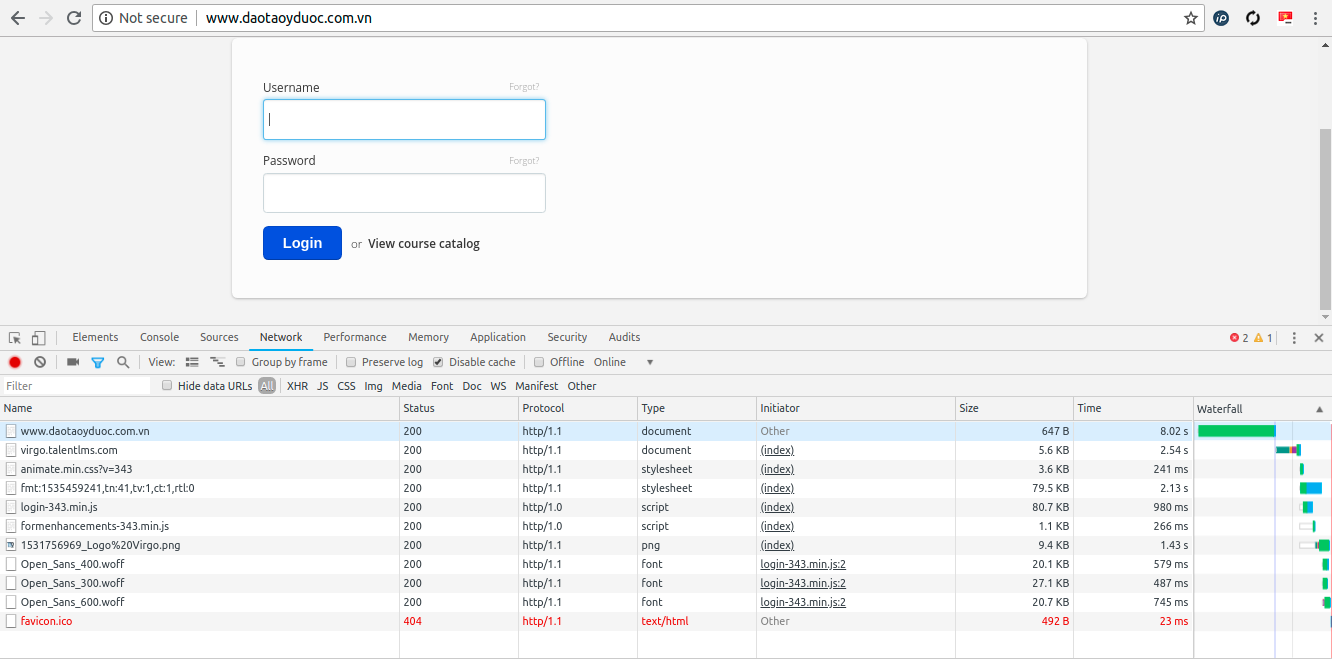This screenshot has height=659, width=1332.
Task: Select the All filter button
Action: click(x=267, y=386)
